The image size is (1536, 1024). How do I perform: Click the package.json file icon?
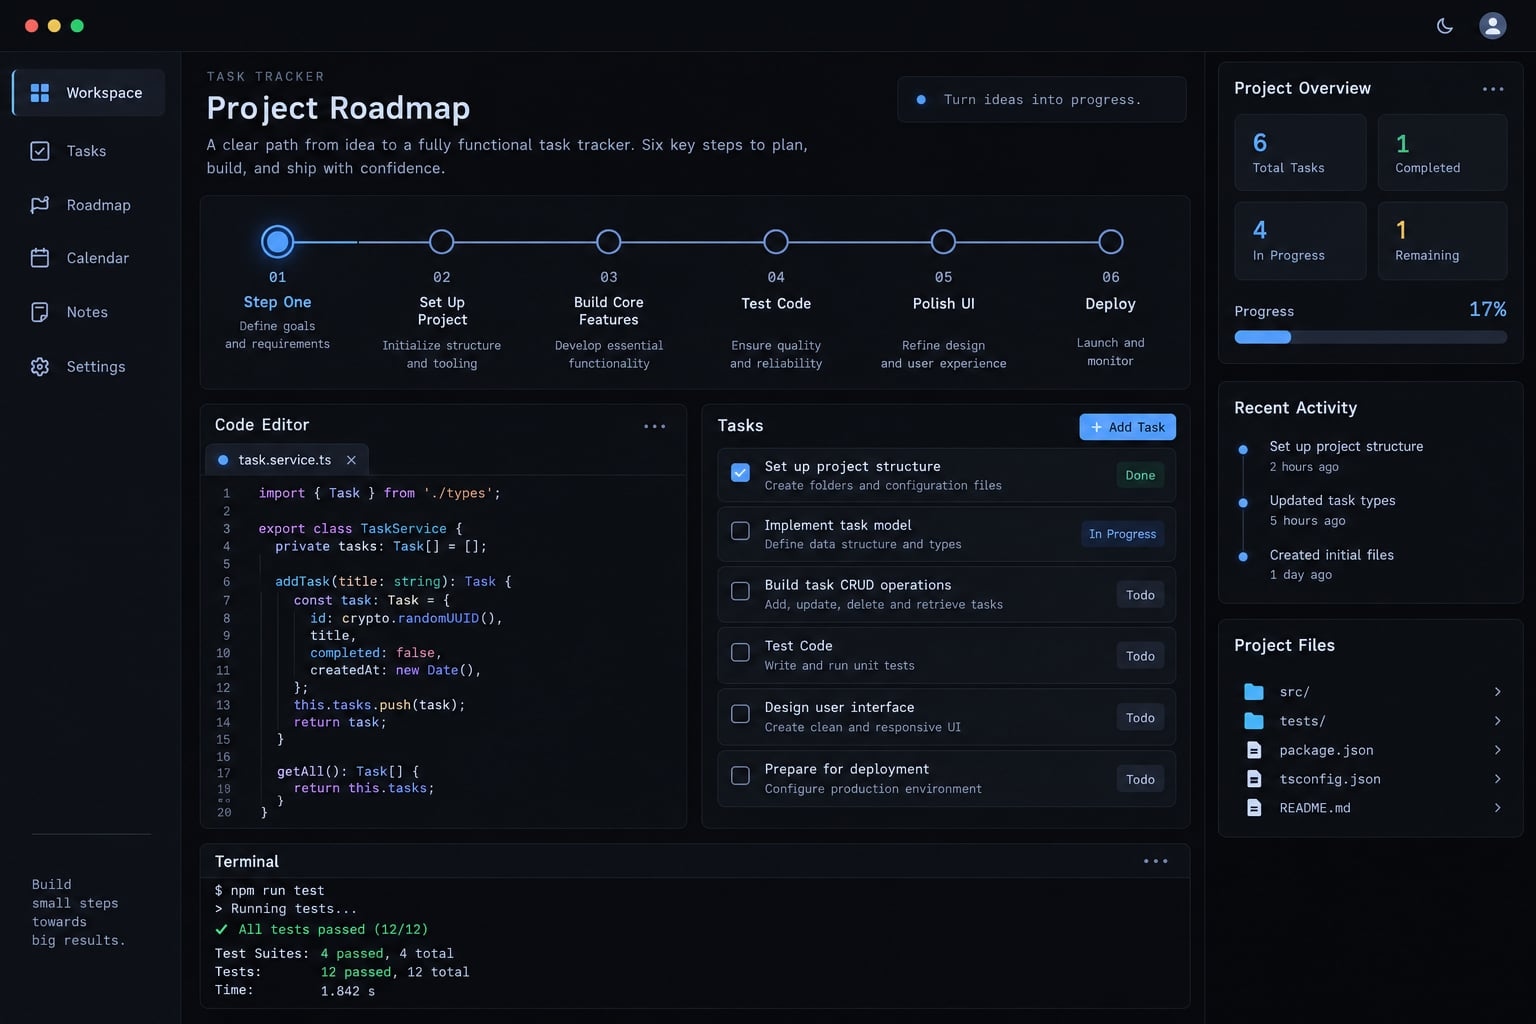[x=1254, y=750]
